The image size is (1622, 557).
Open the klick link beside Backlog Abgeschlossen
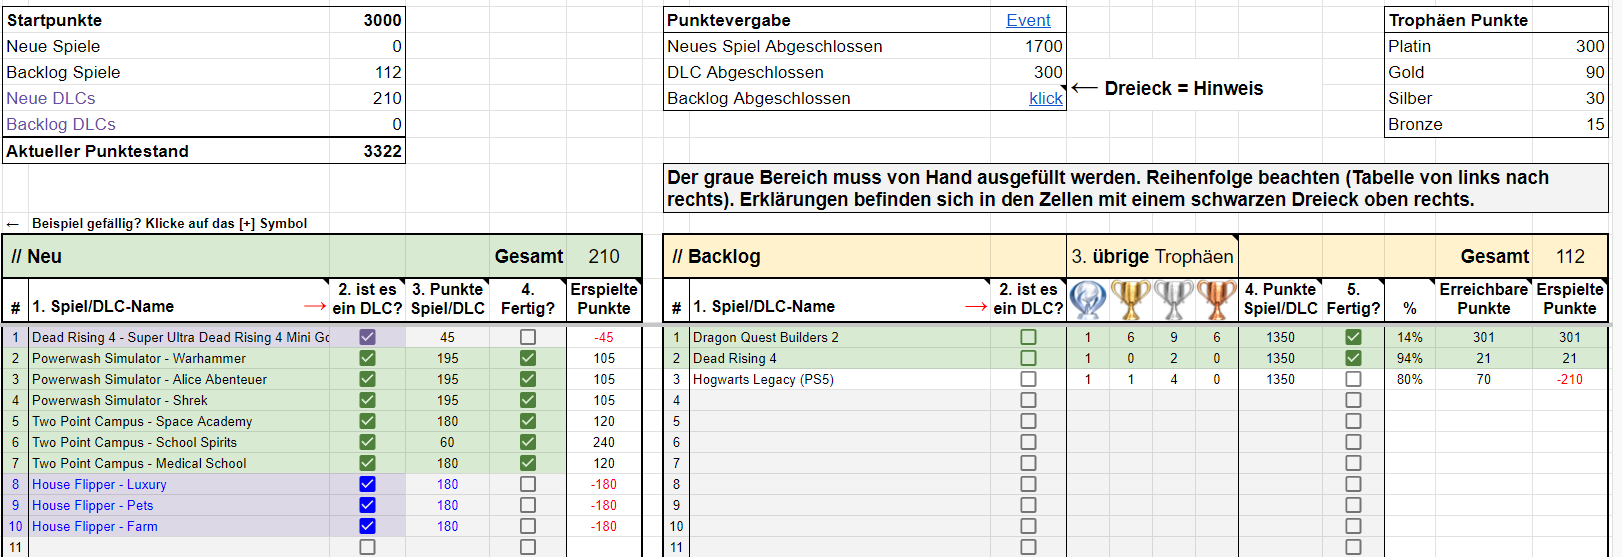click(1045, 98)
